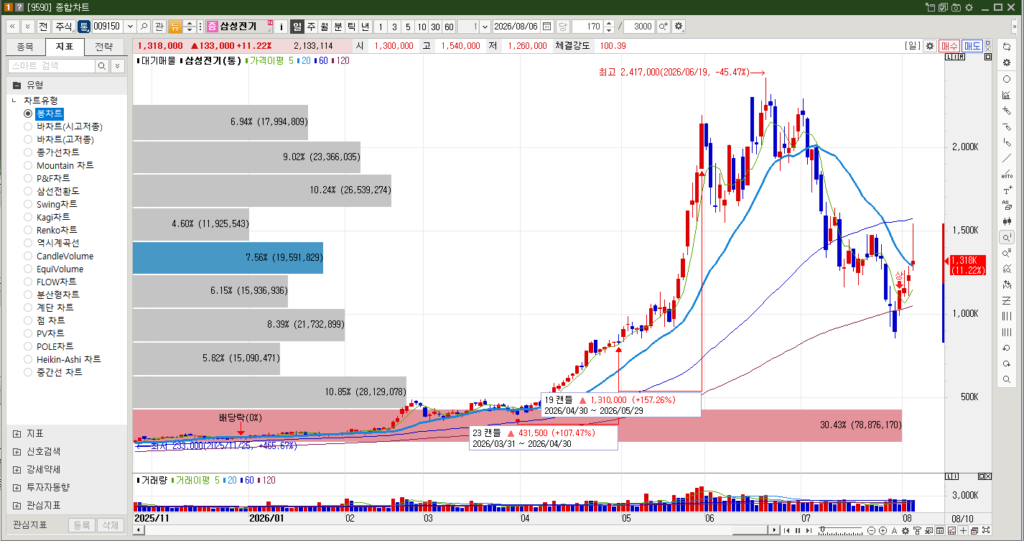Click the jump to last candle control
The image size is (1024, 541).
808,531
